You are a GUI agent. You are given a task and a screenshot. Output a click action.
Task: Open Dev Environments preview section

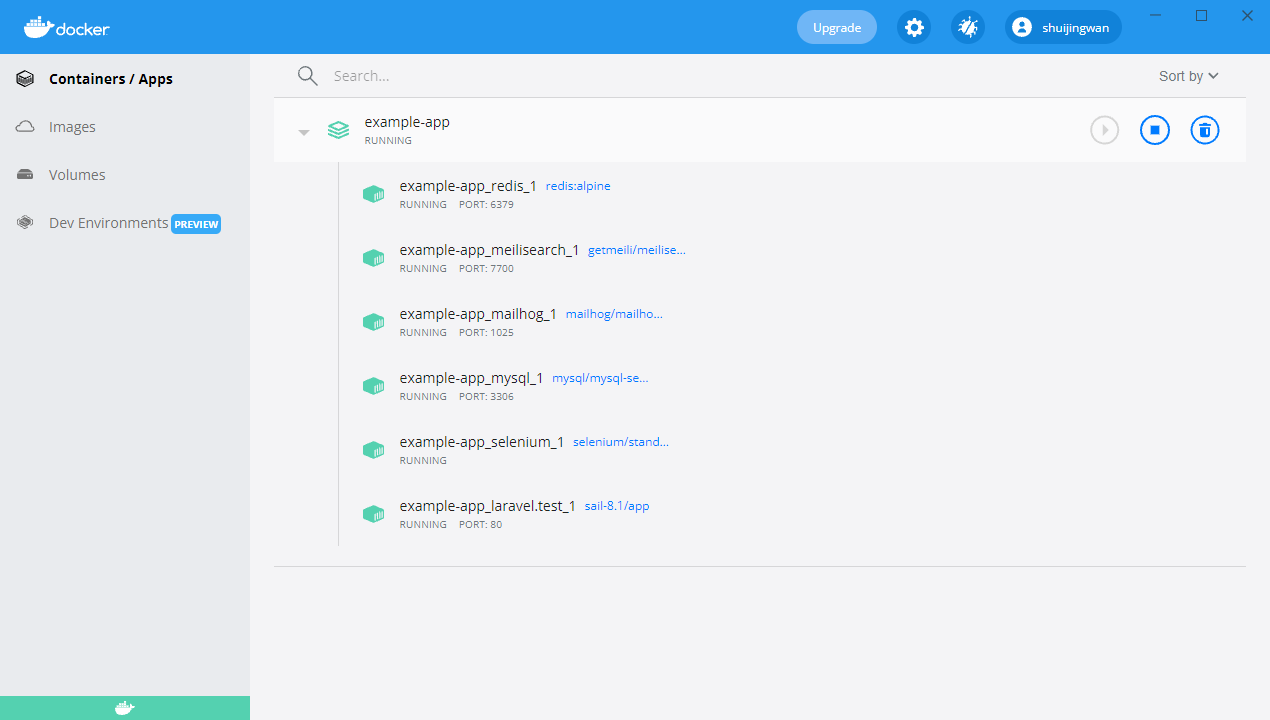(x=108, y=223)
